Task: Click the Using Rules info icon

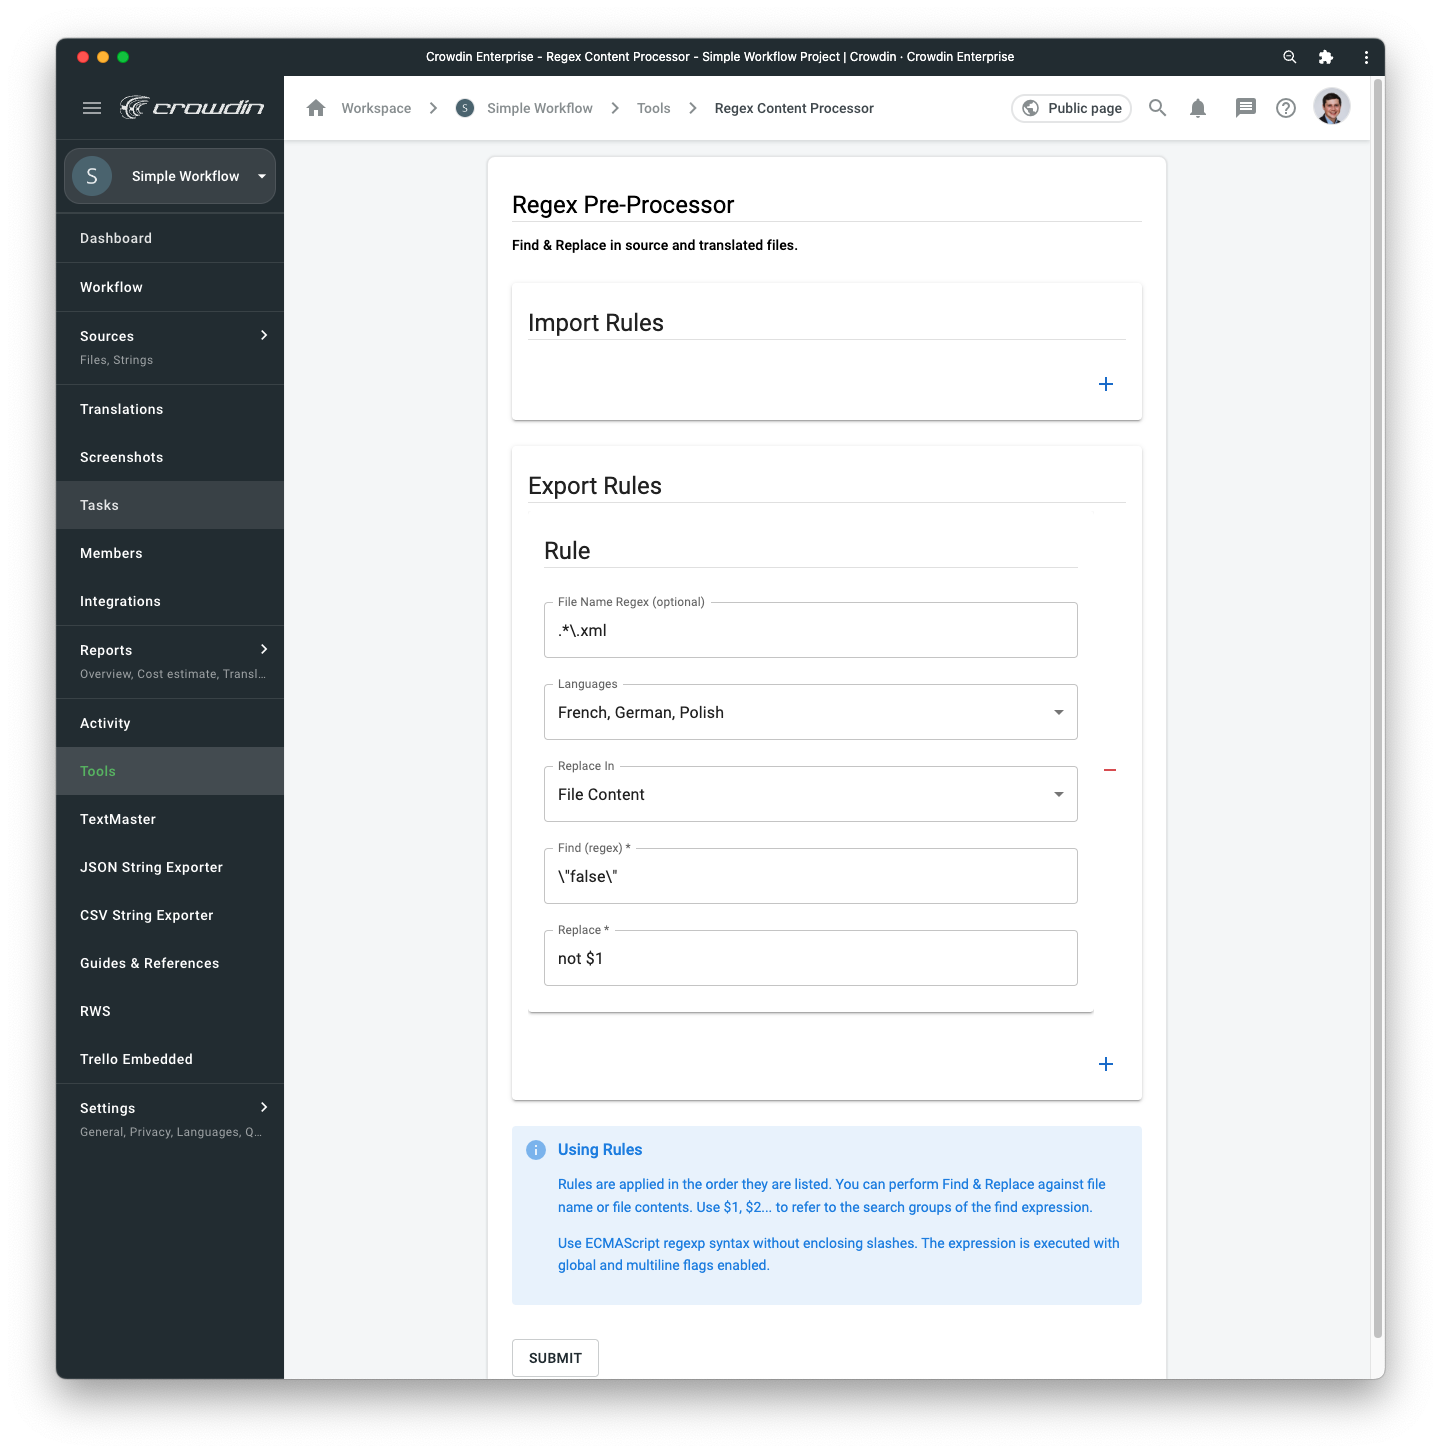Action: 536,1150
